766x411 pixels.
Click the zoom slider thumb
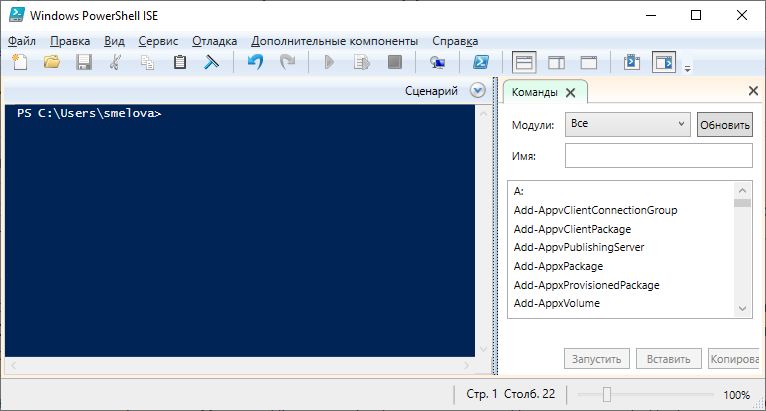(606, 394)
